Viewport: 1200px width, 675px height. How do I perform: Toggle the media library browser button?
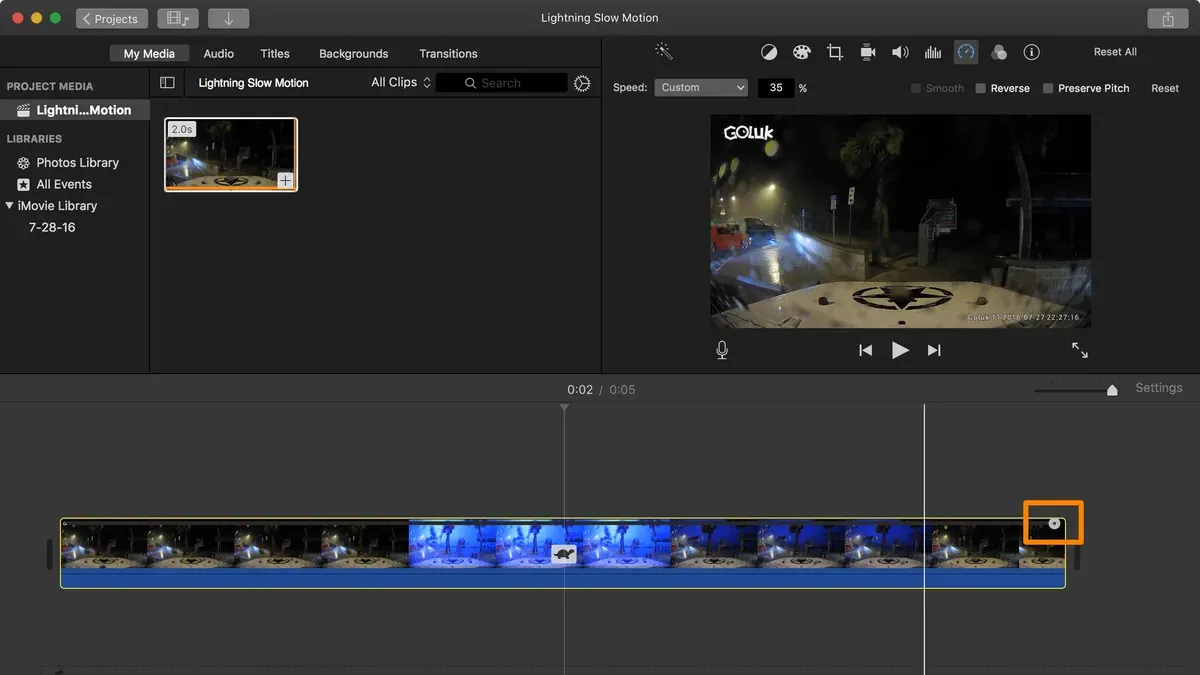point(177,19)
